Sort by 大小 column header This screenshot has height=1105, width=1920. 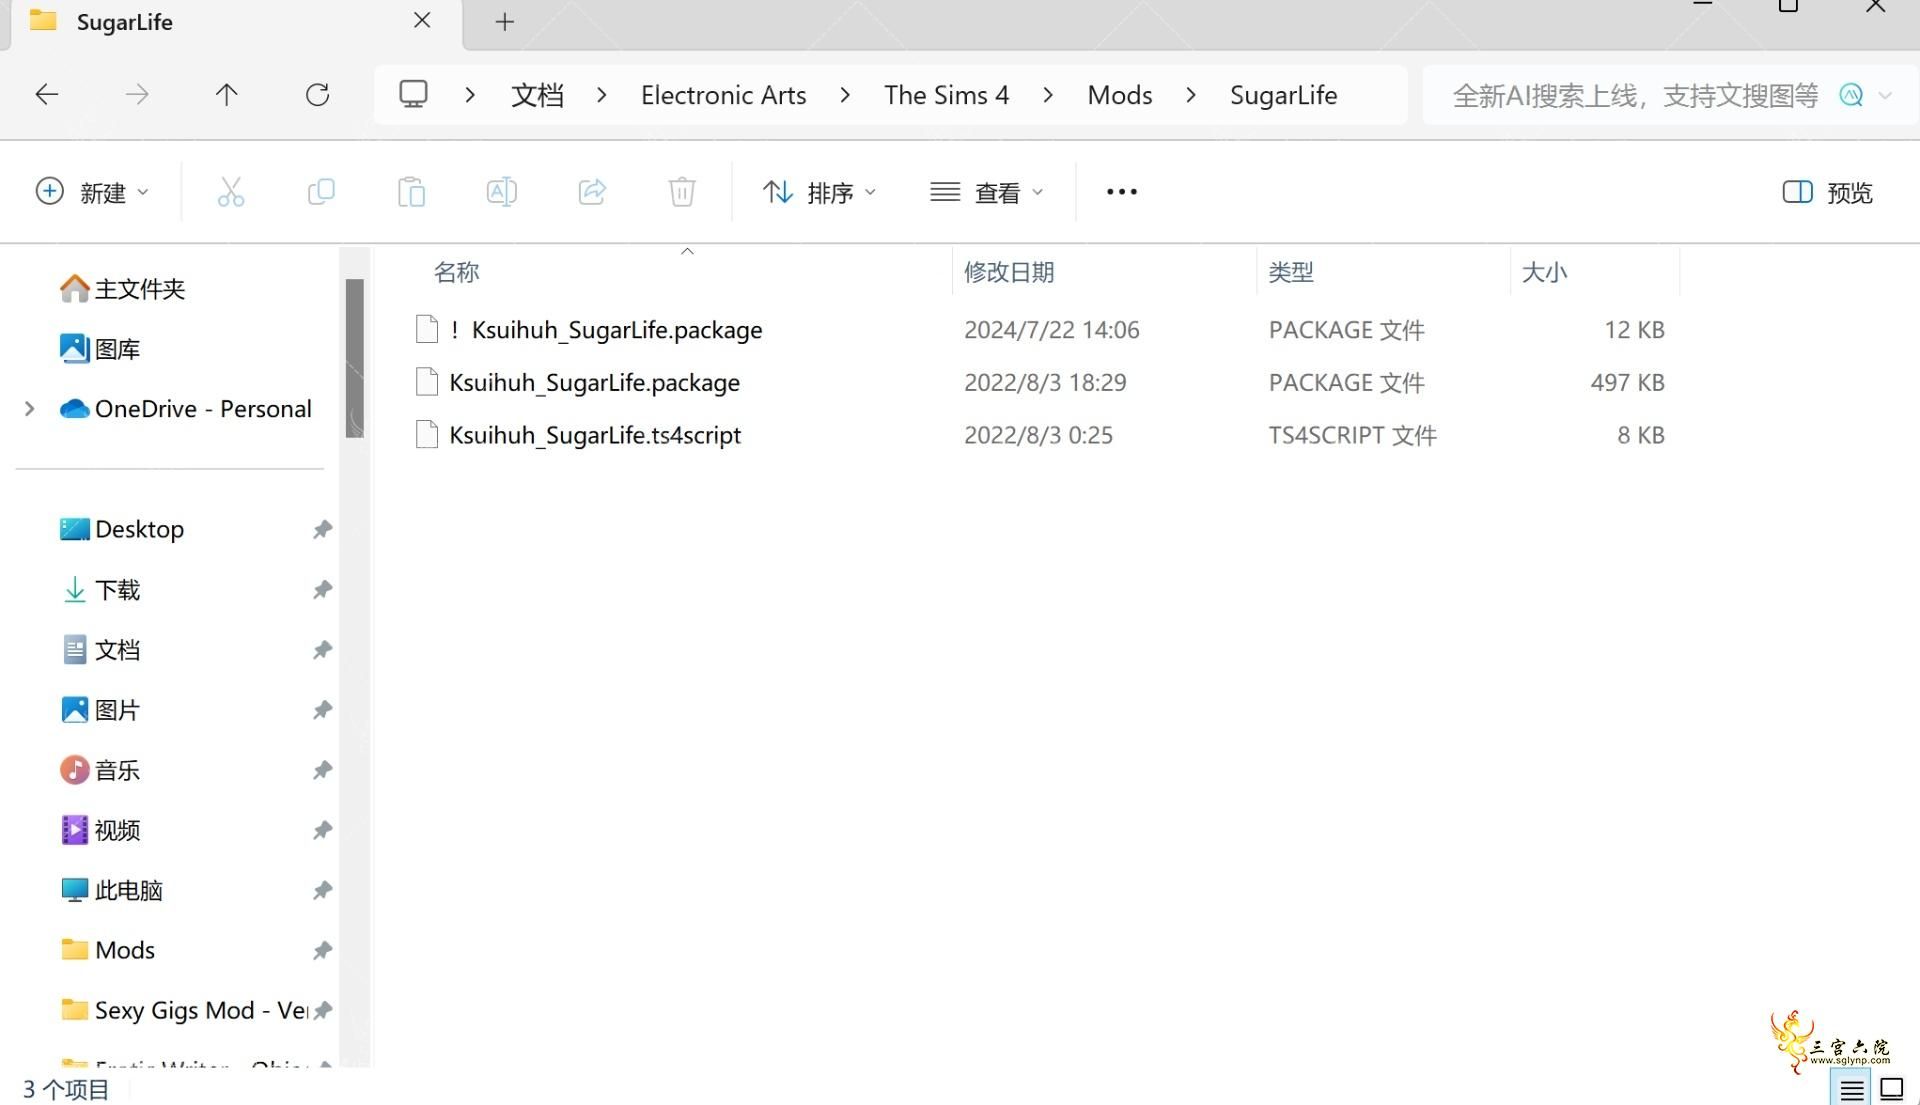pos(1544,272)
